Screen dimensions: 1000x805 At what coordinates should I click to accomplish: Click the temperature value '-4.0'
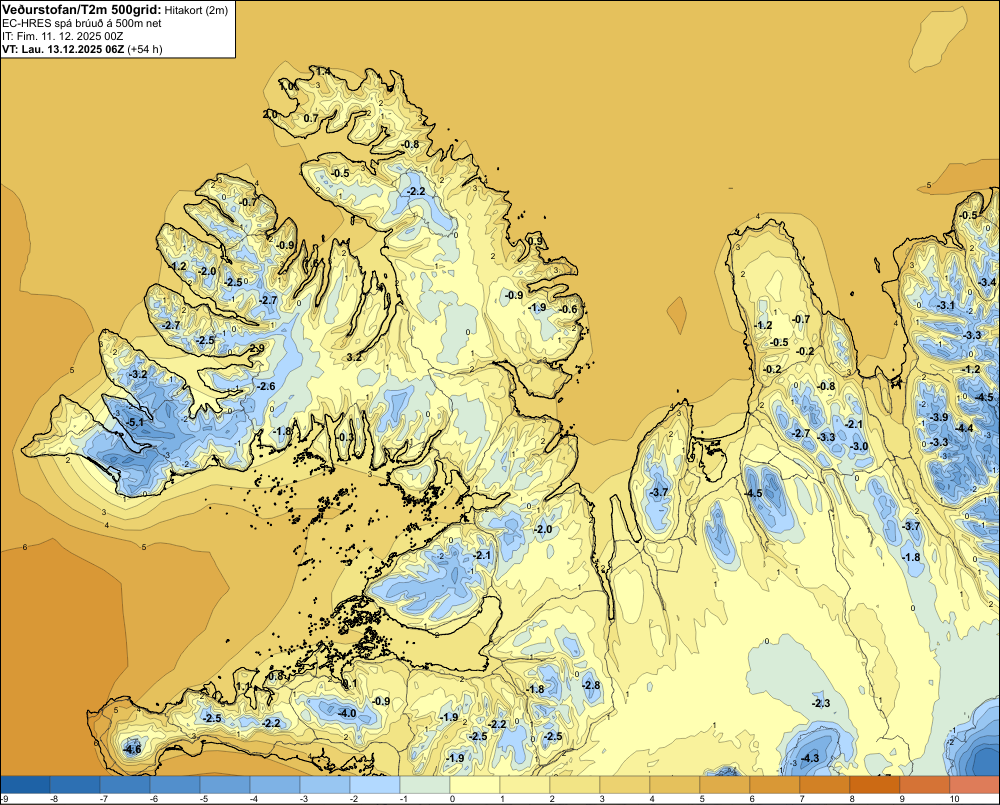pos(347,713)
